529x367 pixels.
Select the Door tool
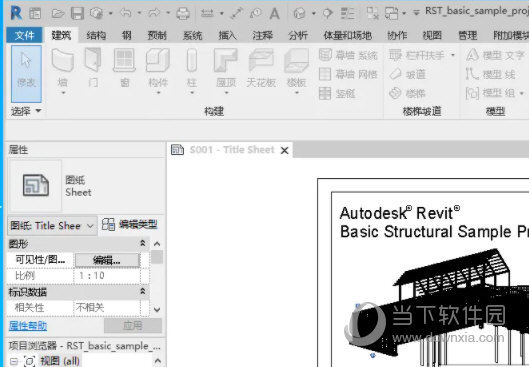[93, 68]
